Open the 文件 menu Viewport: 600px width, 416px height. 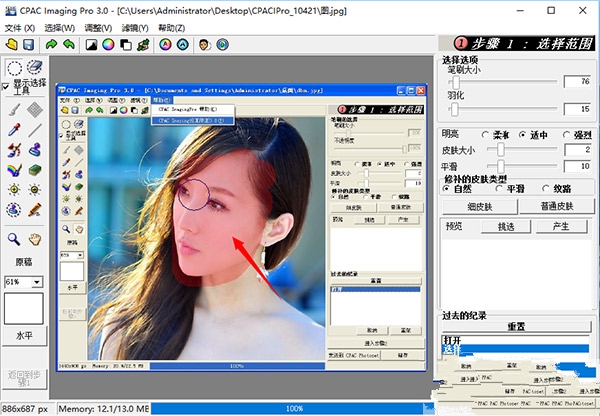click(20, 28)
